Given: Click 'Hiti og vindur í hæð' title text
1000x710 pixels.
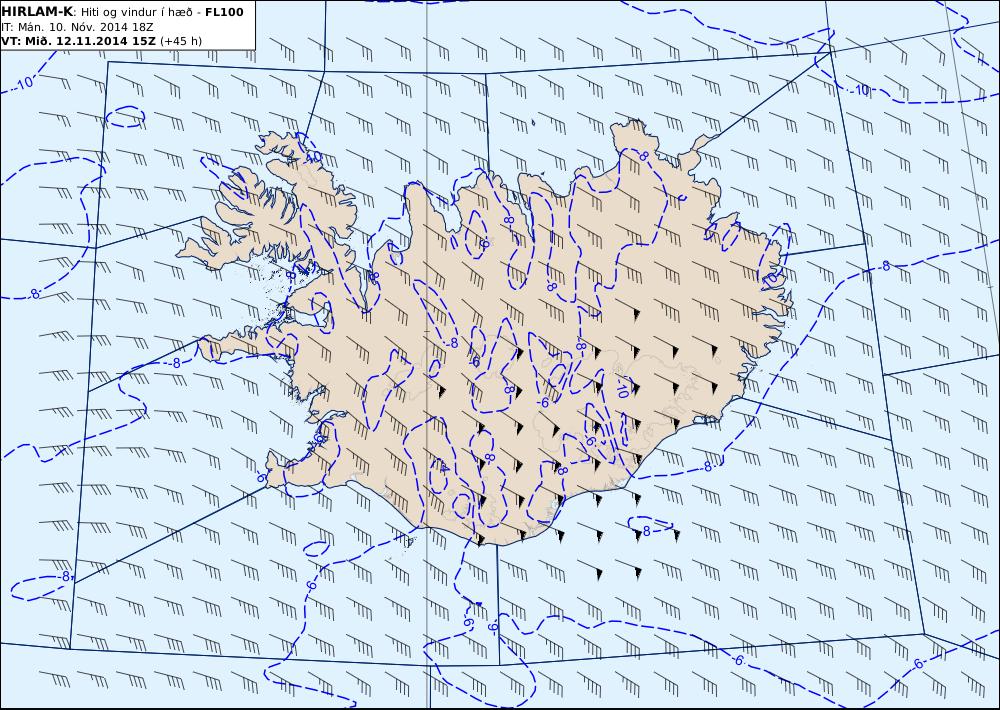Looking at the screenshot, I should (136, 12).
